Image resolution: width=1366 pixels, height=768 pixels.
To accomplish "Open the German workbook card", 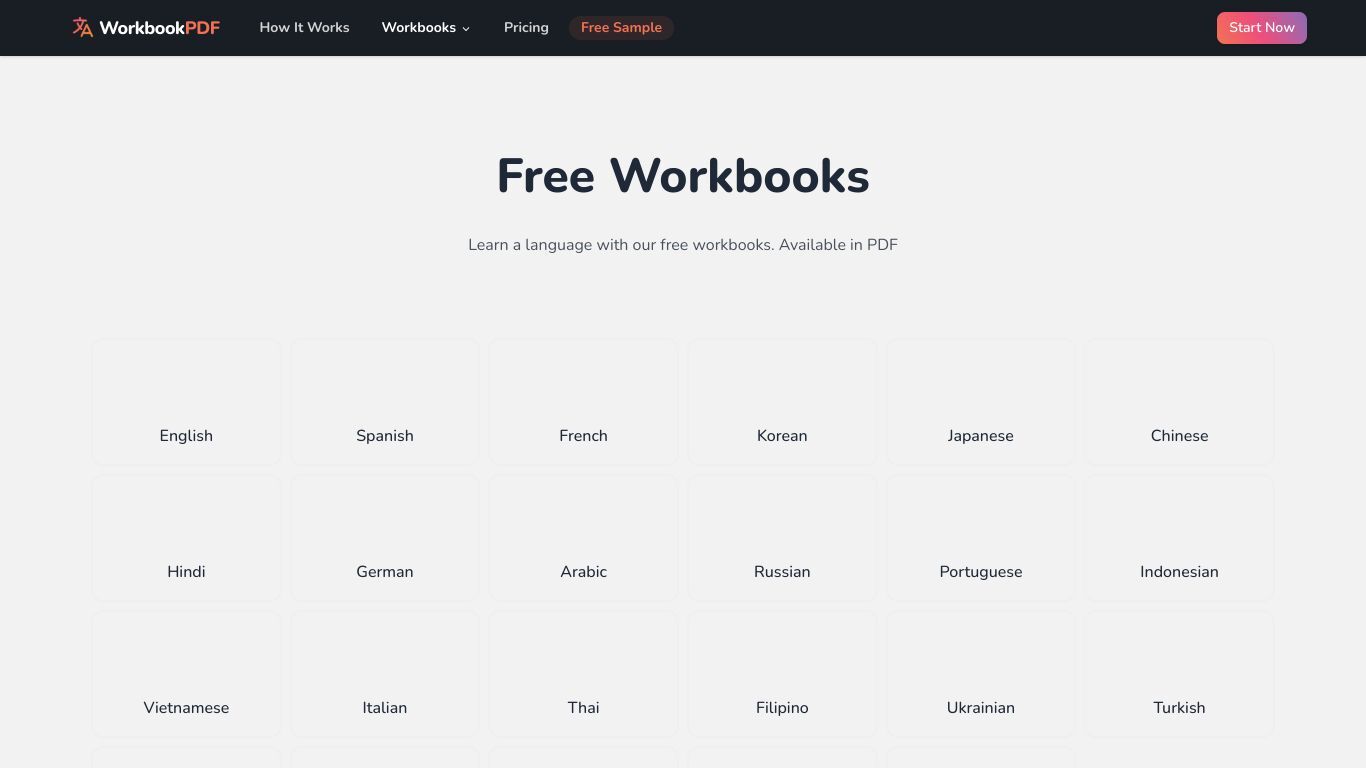I will coord(385,538).
